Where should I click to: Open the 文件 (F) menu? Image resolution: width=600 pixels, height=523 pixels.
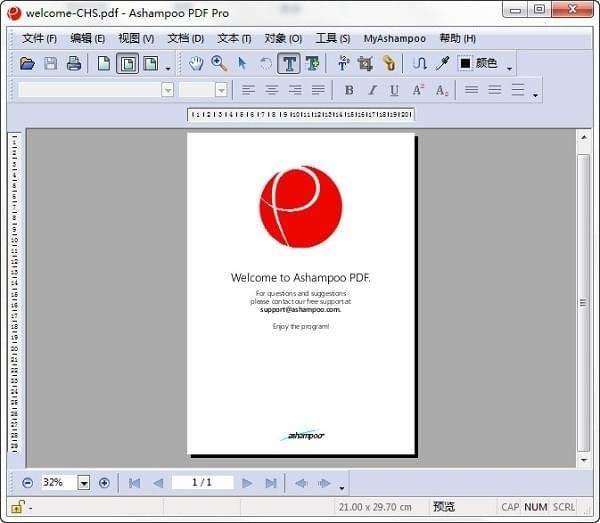click(39, 38)
